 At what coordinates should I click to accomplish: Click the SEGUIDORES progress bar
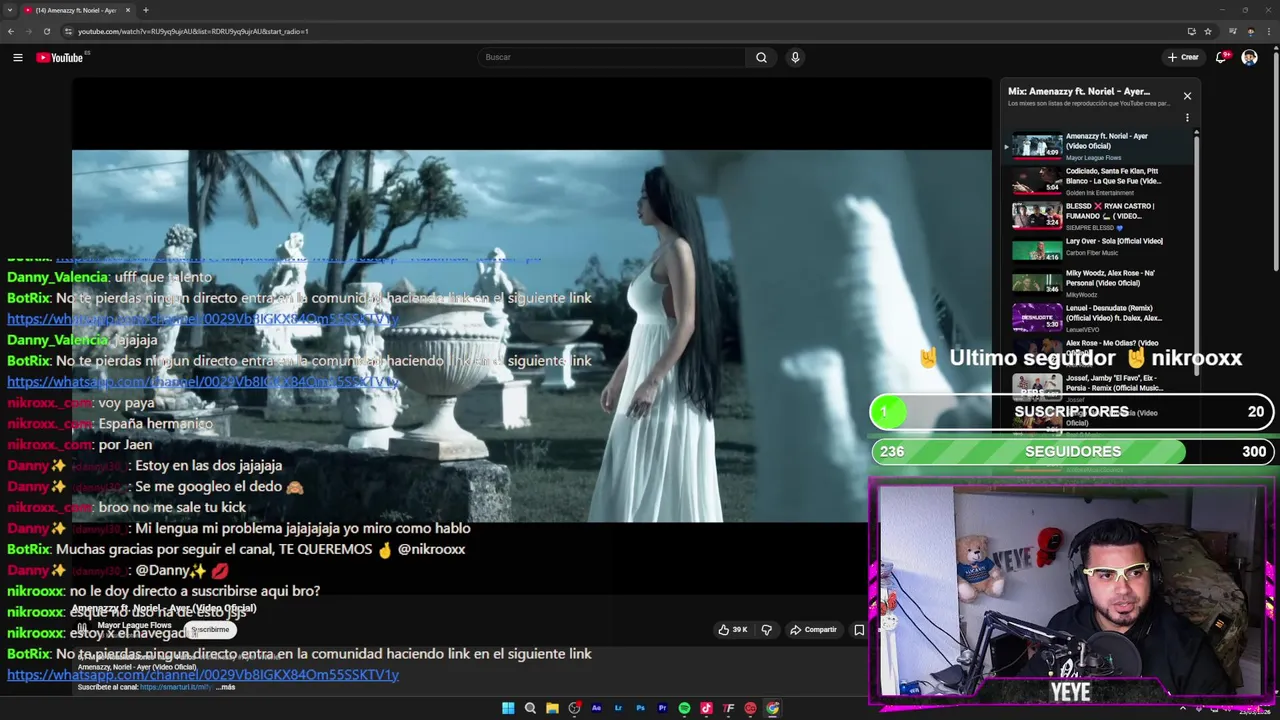tap(1073, 452)
